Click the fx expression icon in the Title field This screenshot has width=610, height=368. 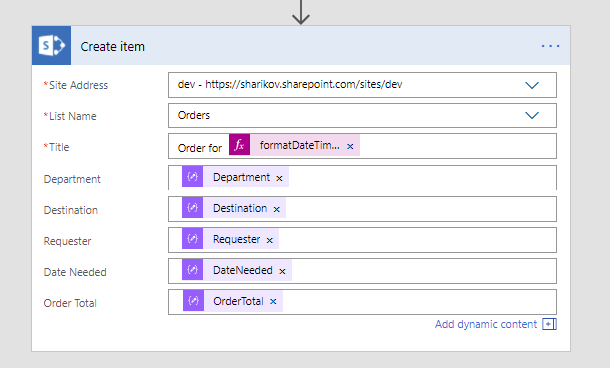coord(239,145)
